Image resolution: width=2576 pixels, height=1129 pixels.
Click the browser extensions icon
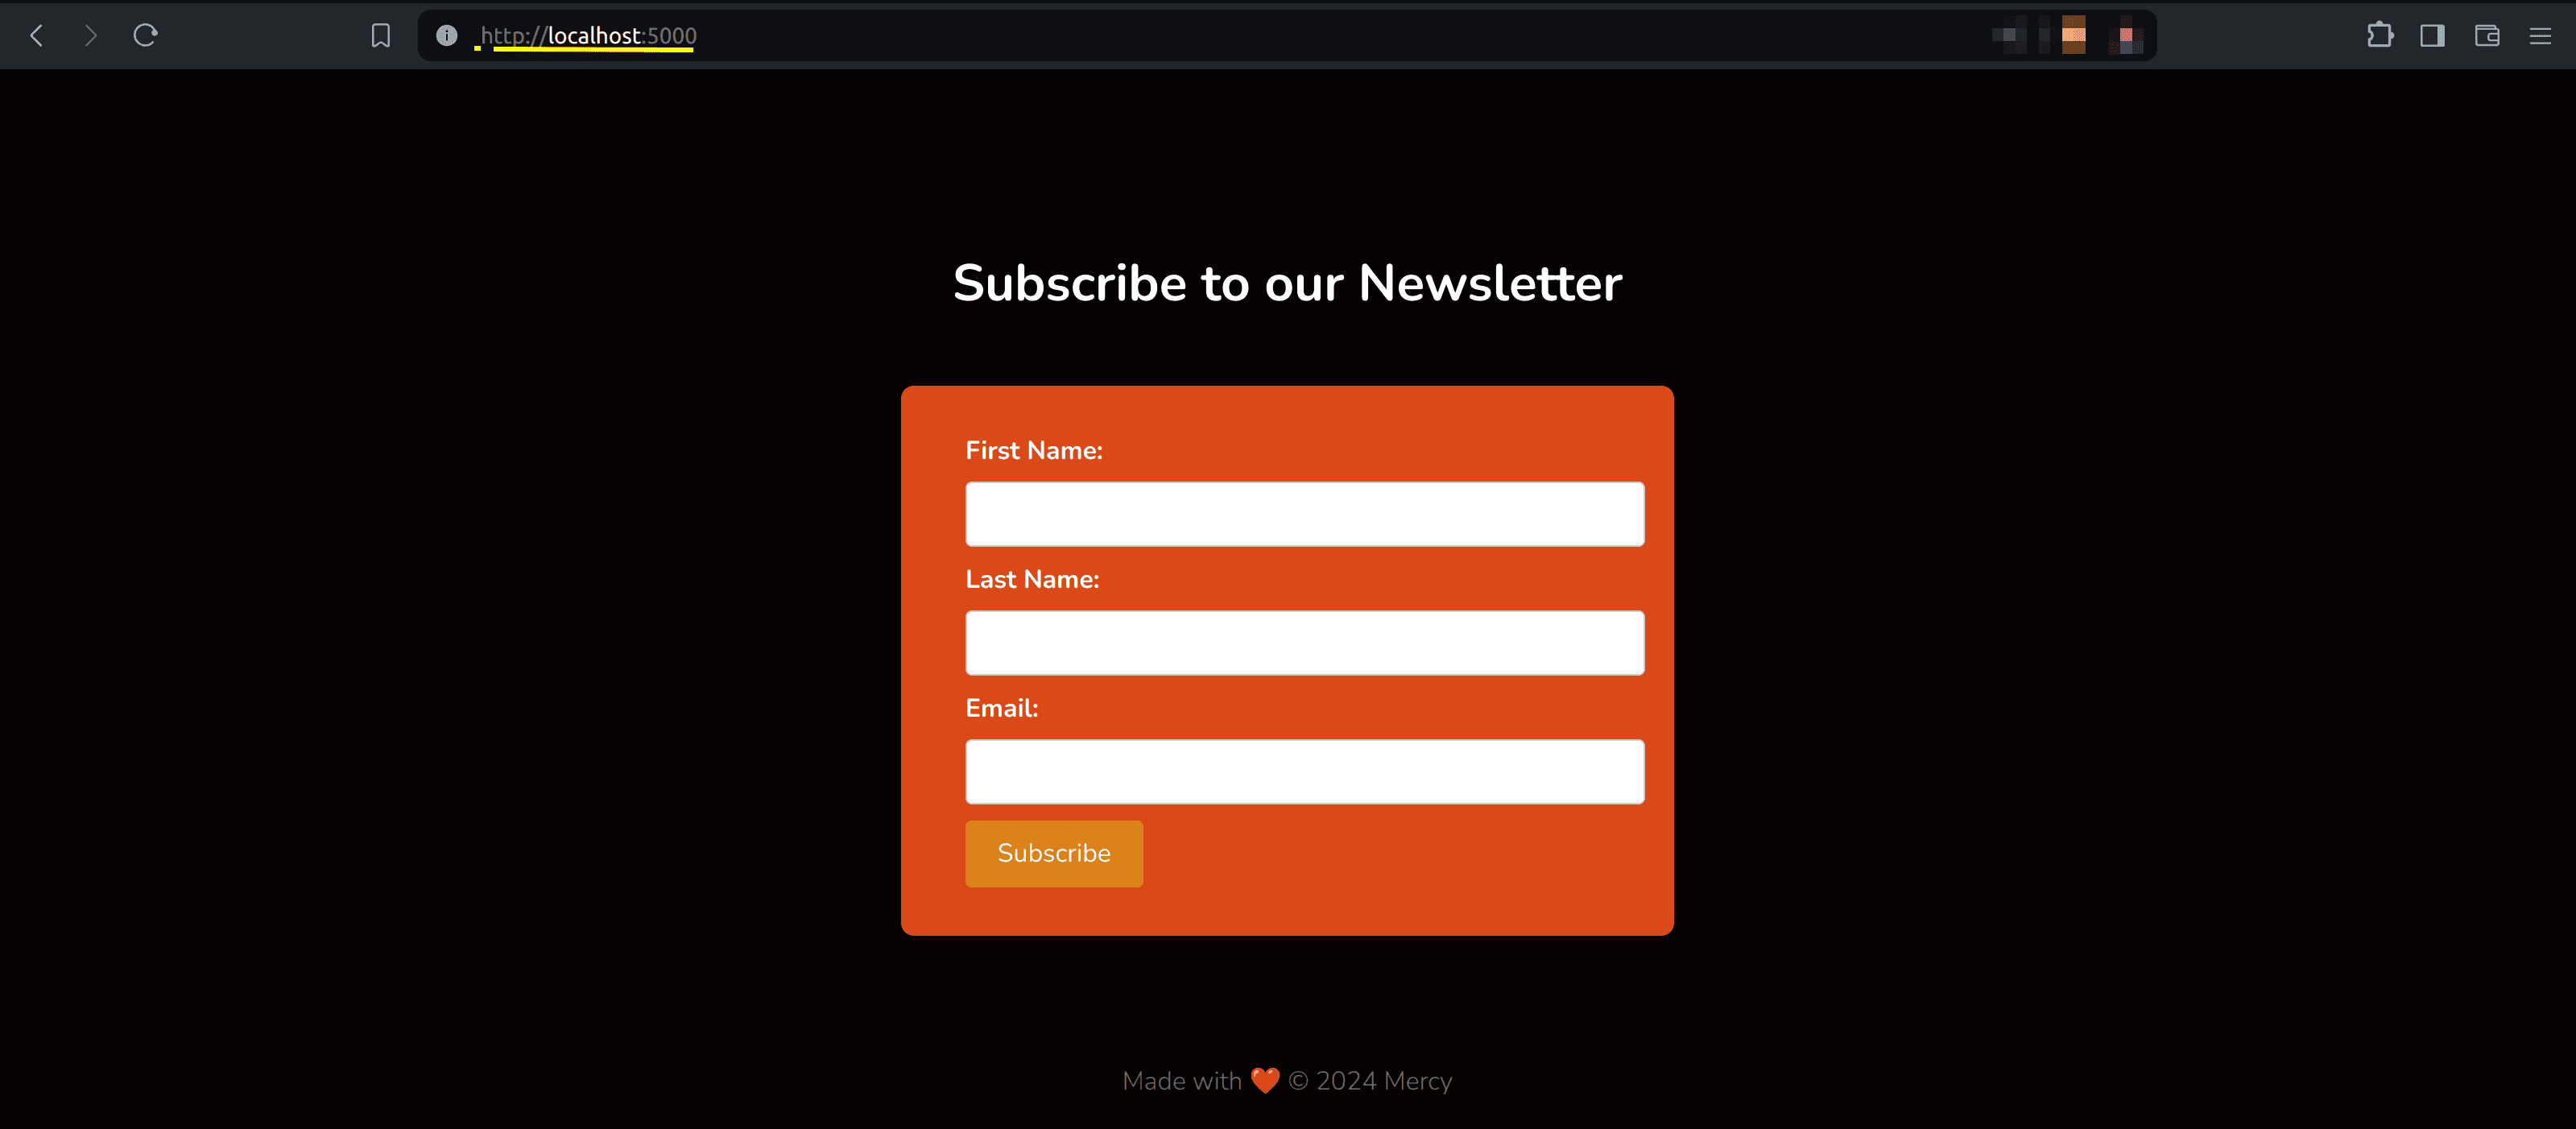click(x=2380, y=35)
